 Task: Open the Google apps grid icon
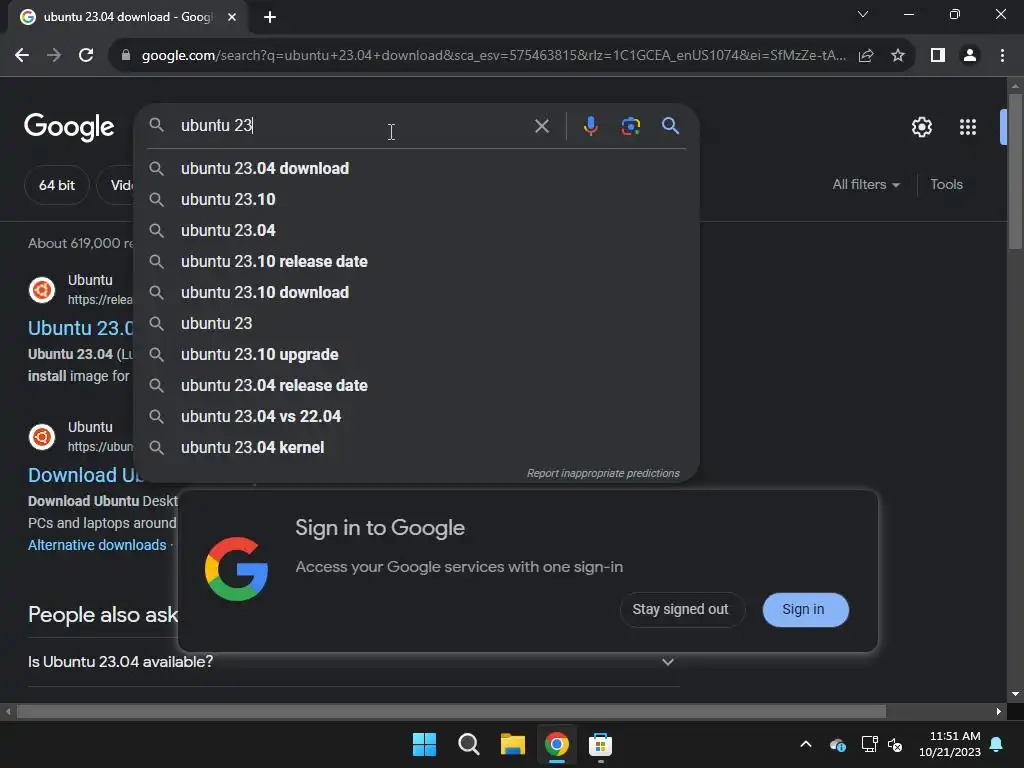point(968,127)
